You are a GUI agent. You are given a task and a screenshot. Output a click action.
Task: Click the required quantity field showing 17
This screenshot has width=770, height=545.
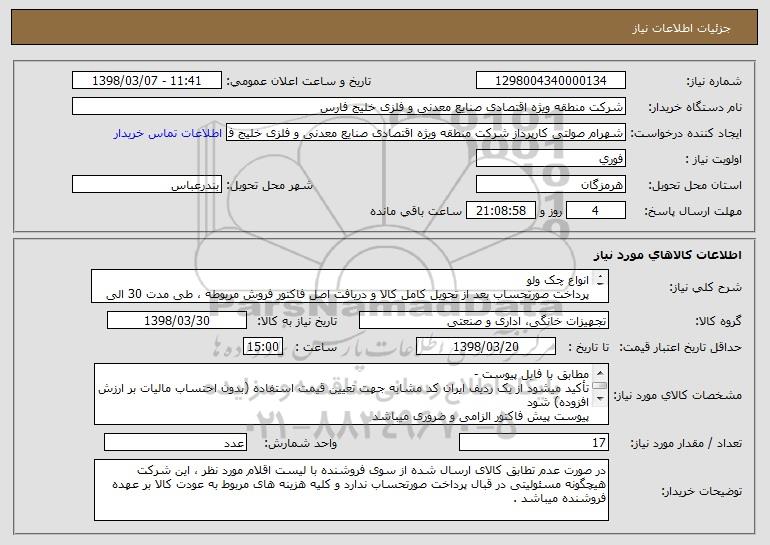click(x=534, y=442)
